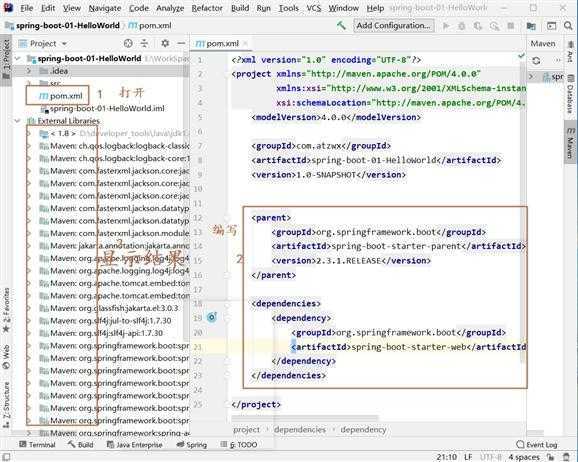
Task: Click the Debug bug icon in toolbar
Action: [462, 26]
